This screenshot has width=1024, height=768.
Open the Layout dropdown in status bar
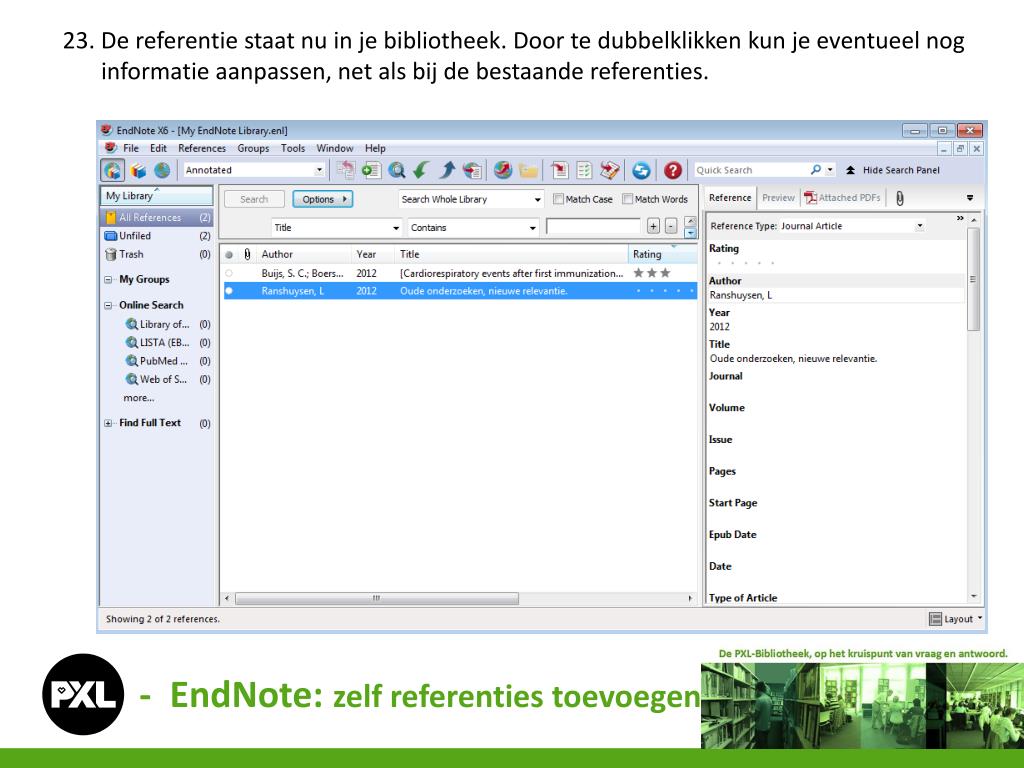[x=956, y=619]
